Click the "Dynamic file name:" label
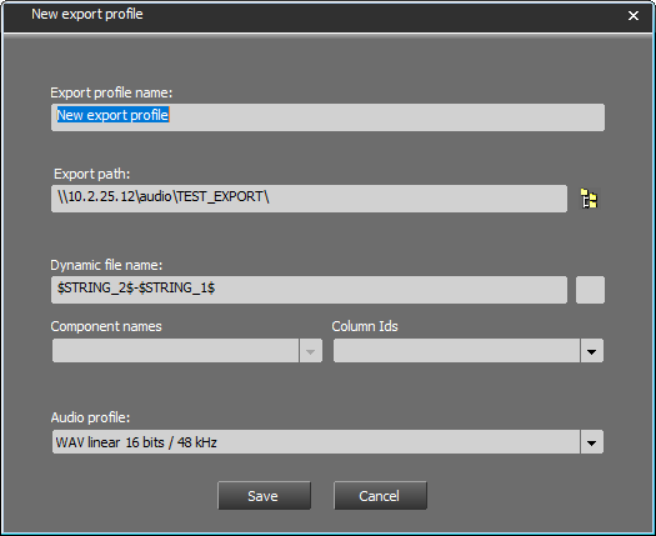 [106, 265]
